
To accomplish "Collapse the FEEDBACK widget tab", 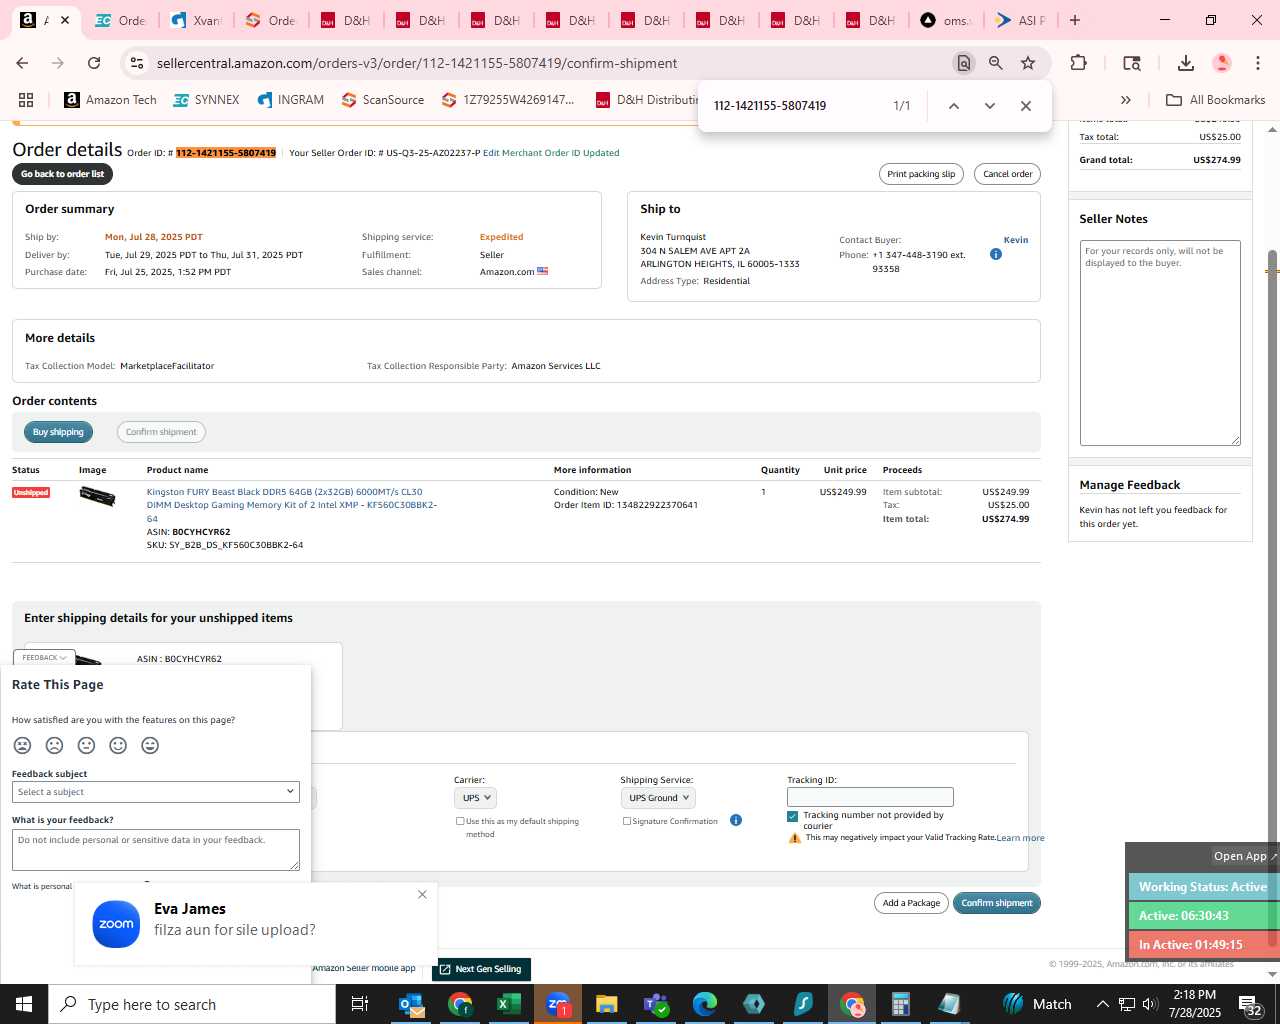I will click(44, 657).
